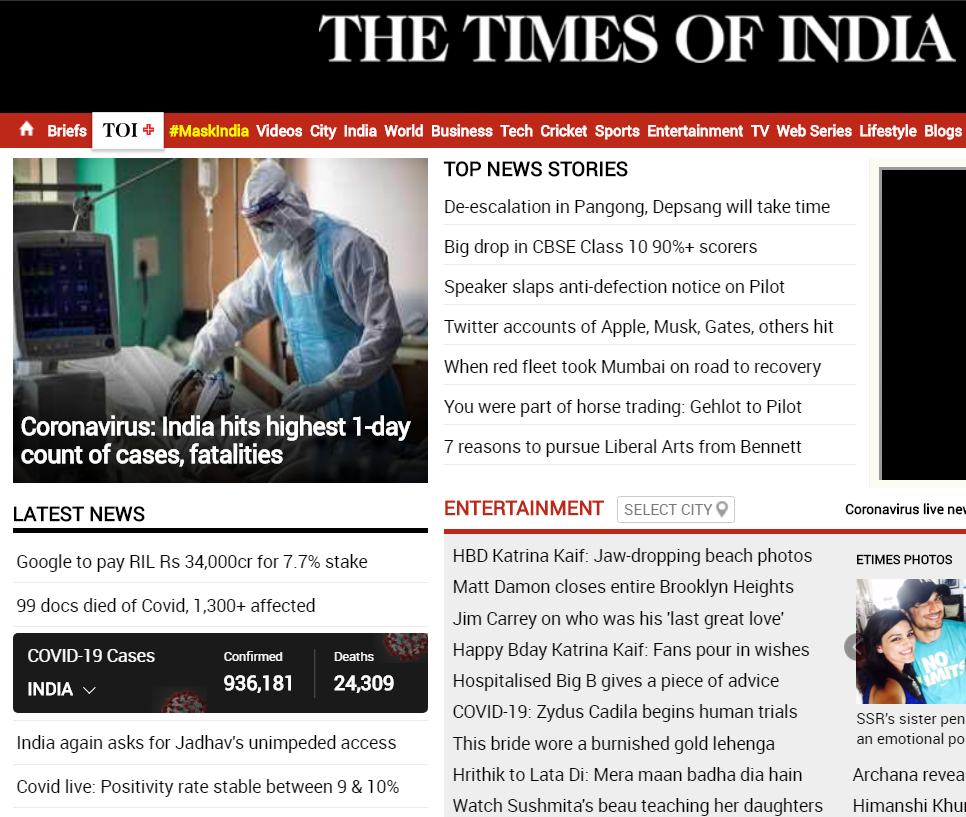Image resolution: width=966 pixels, height=817 pixels.
Task: Open the Blogs section
Action: pos(943,131)
